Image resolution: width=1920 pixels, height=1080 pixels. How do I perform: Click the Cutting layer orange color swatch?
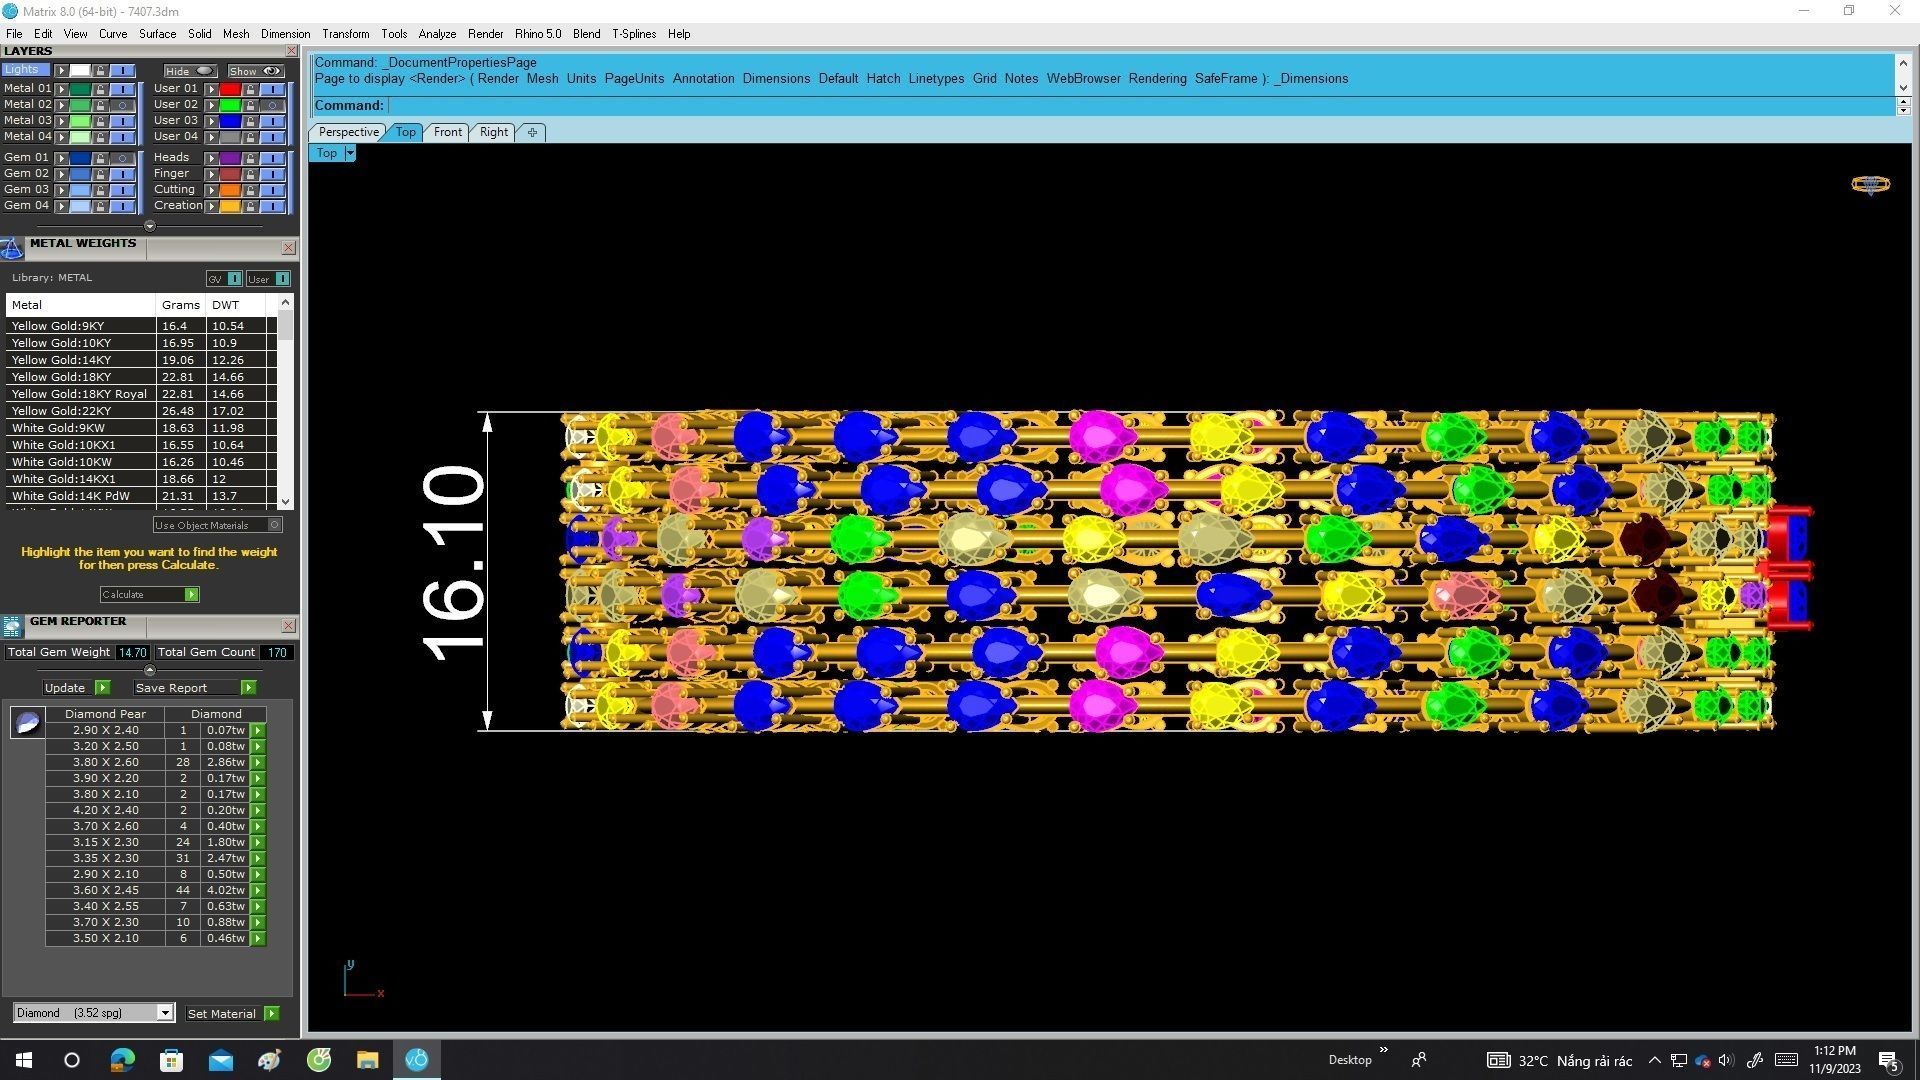tap(230, 190)
